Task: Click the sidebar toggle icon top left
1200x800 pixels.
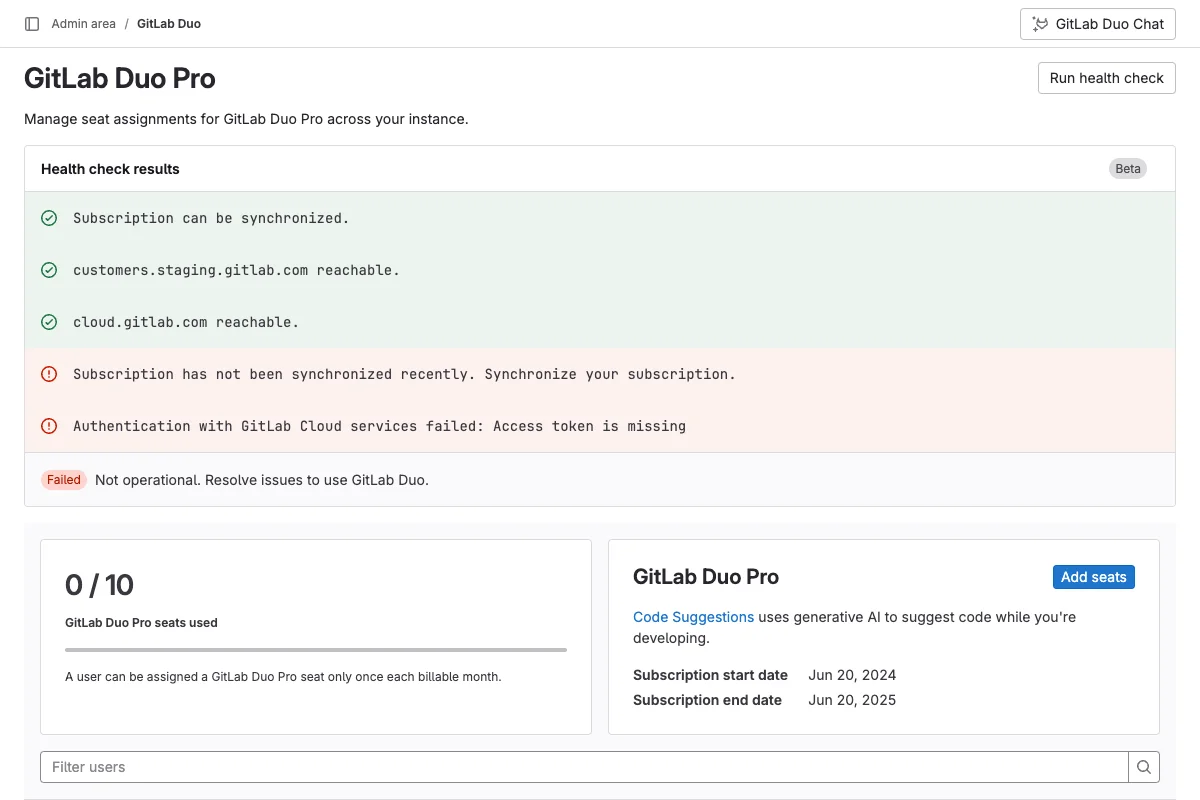Action: (x=31, y=23)
